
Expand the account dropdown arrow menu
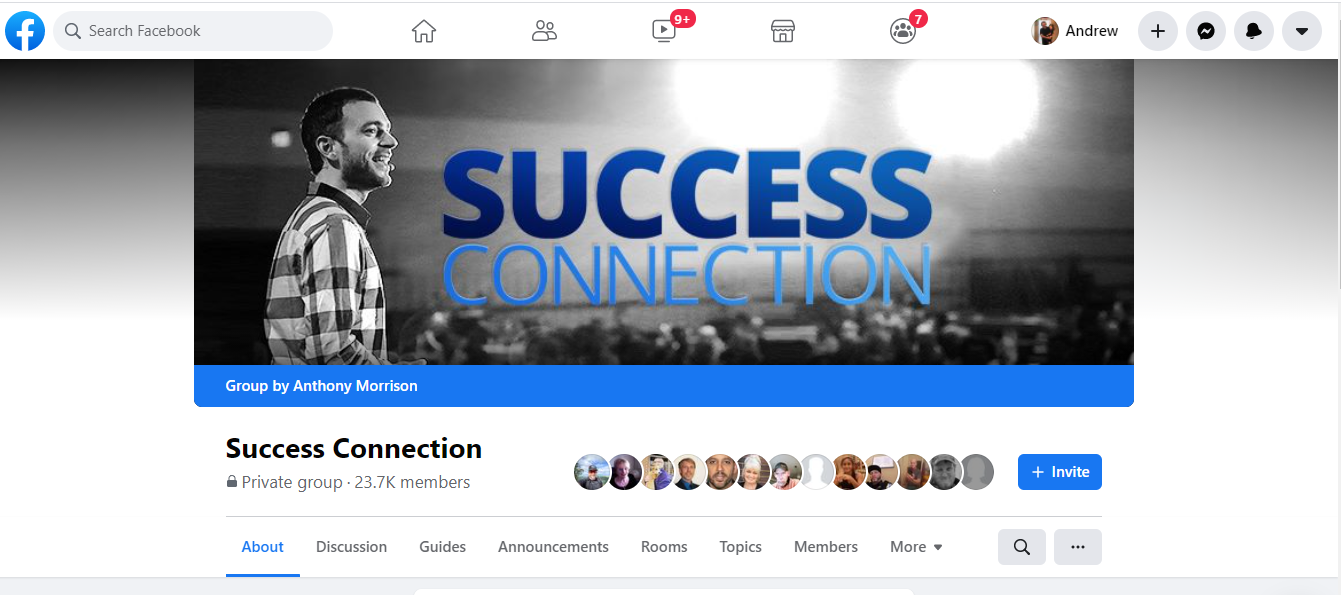(1302, 31)
